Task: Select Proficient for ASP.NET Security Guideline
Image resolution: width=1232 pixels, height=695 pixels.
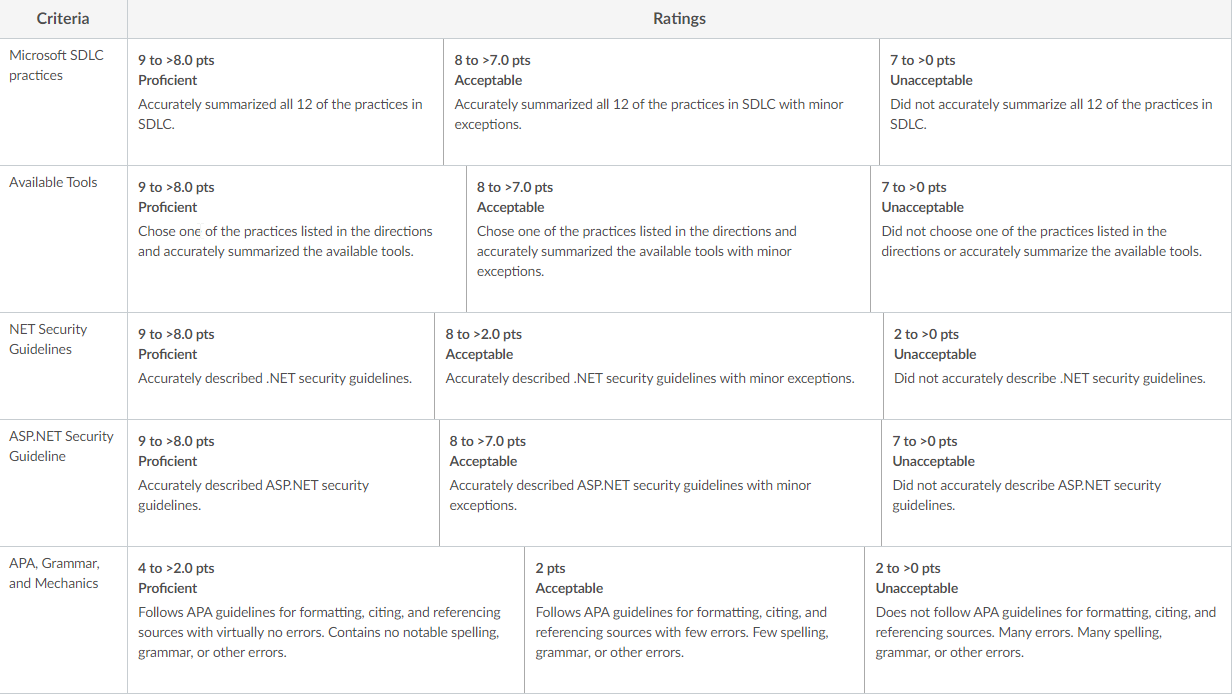Action: pyautogui.click(x=283, y=483)
